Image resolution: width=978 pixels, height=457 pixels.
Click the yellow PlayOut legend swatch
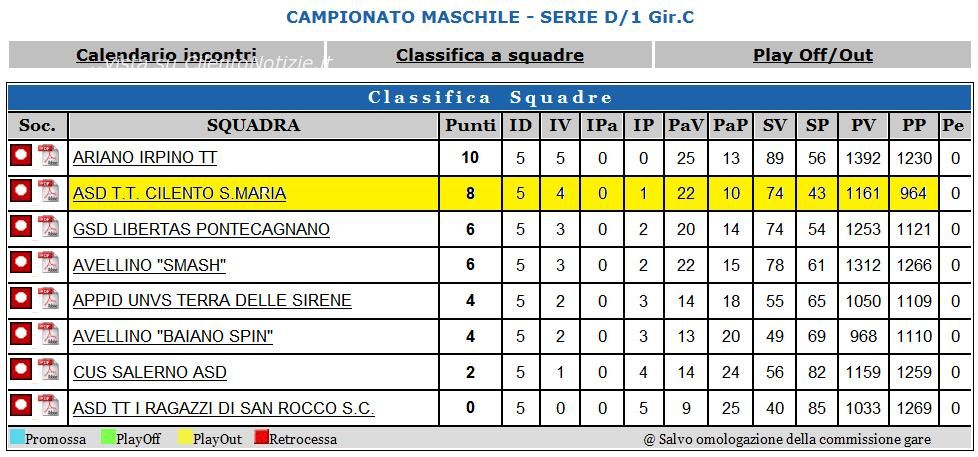pos(185,438)
